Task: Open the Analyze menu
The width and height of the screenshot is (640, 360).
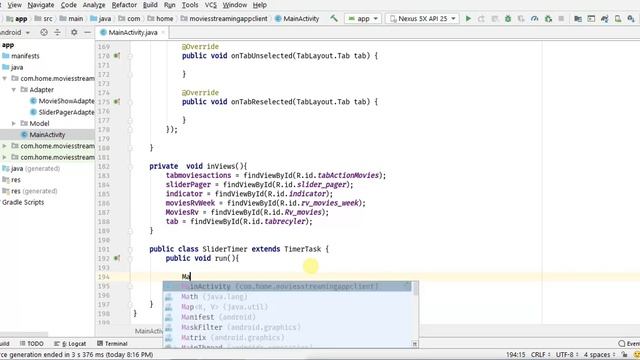Action: [x=94, y=5]
